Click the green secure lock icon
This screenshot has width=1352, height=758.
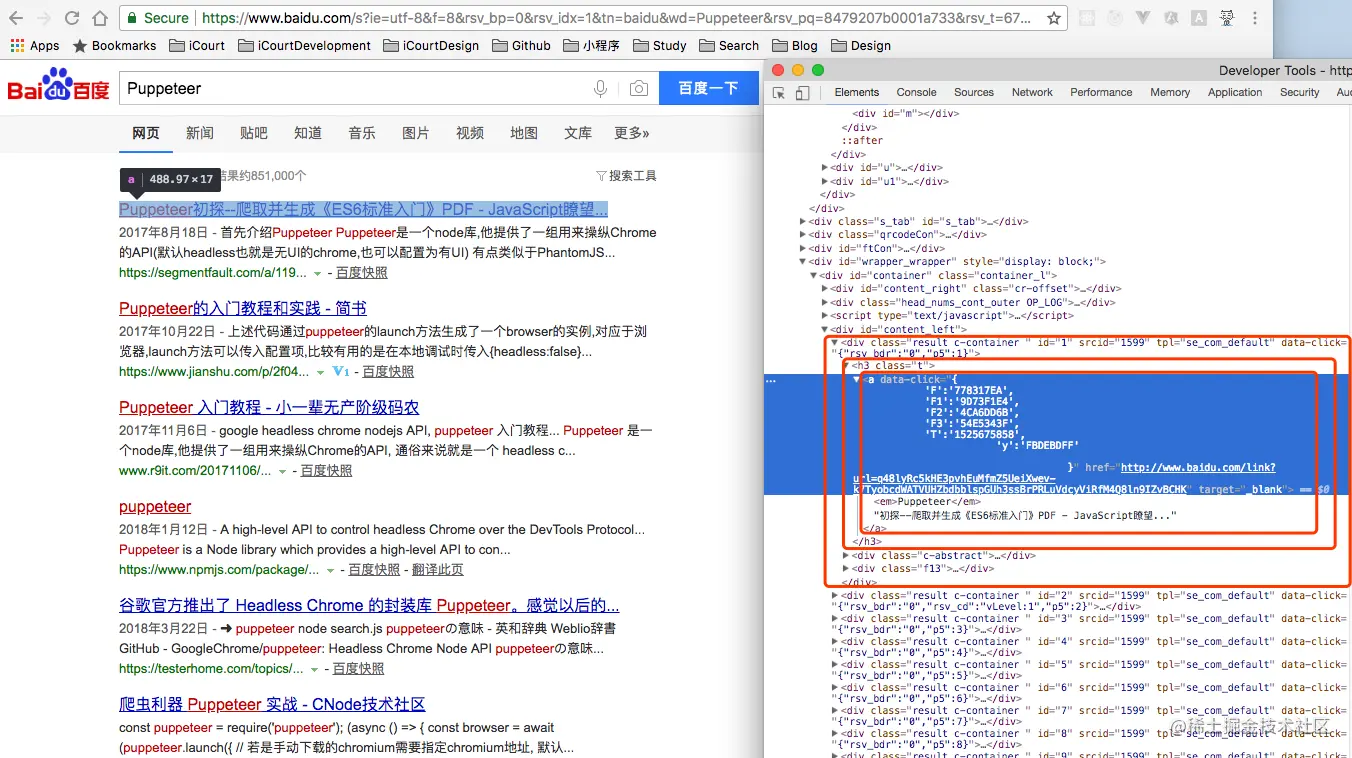point(132,18)
